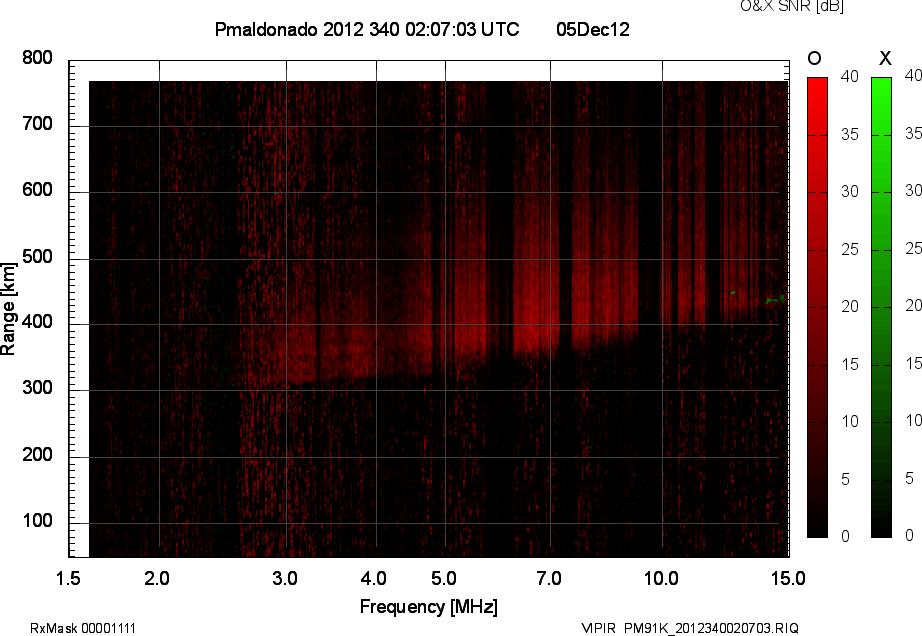This screenshot has width=922, height=636.
Task: Click the red O-mode color bar
Action: click(x=817, y=307)
